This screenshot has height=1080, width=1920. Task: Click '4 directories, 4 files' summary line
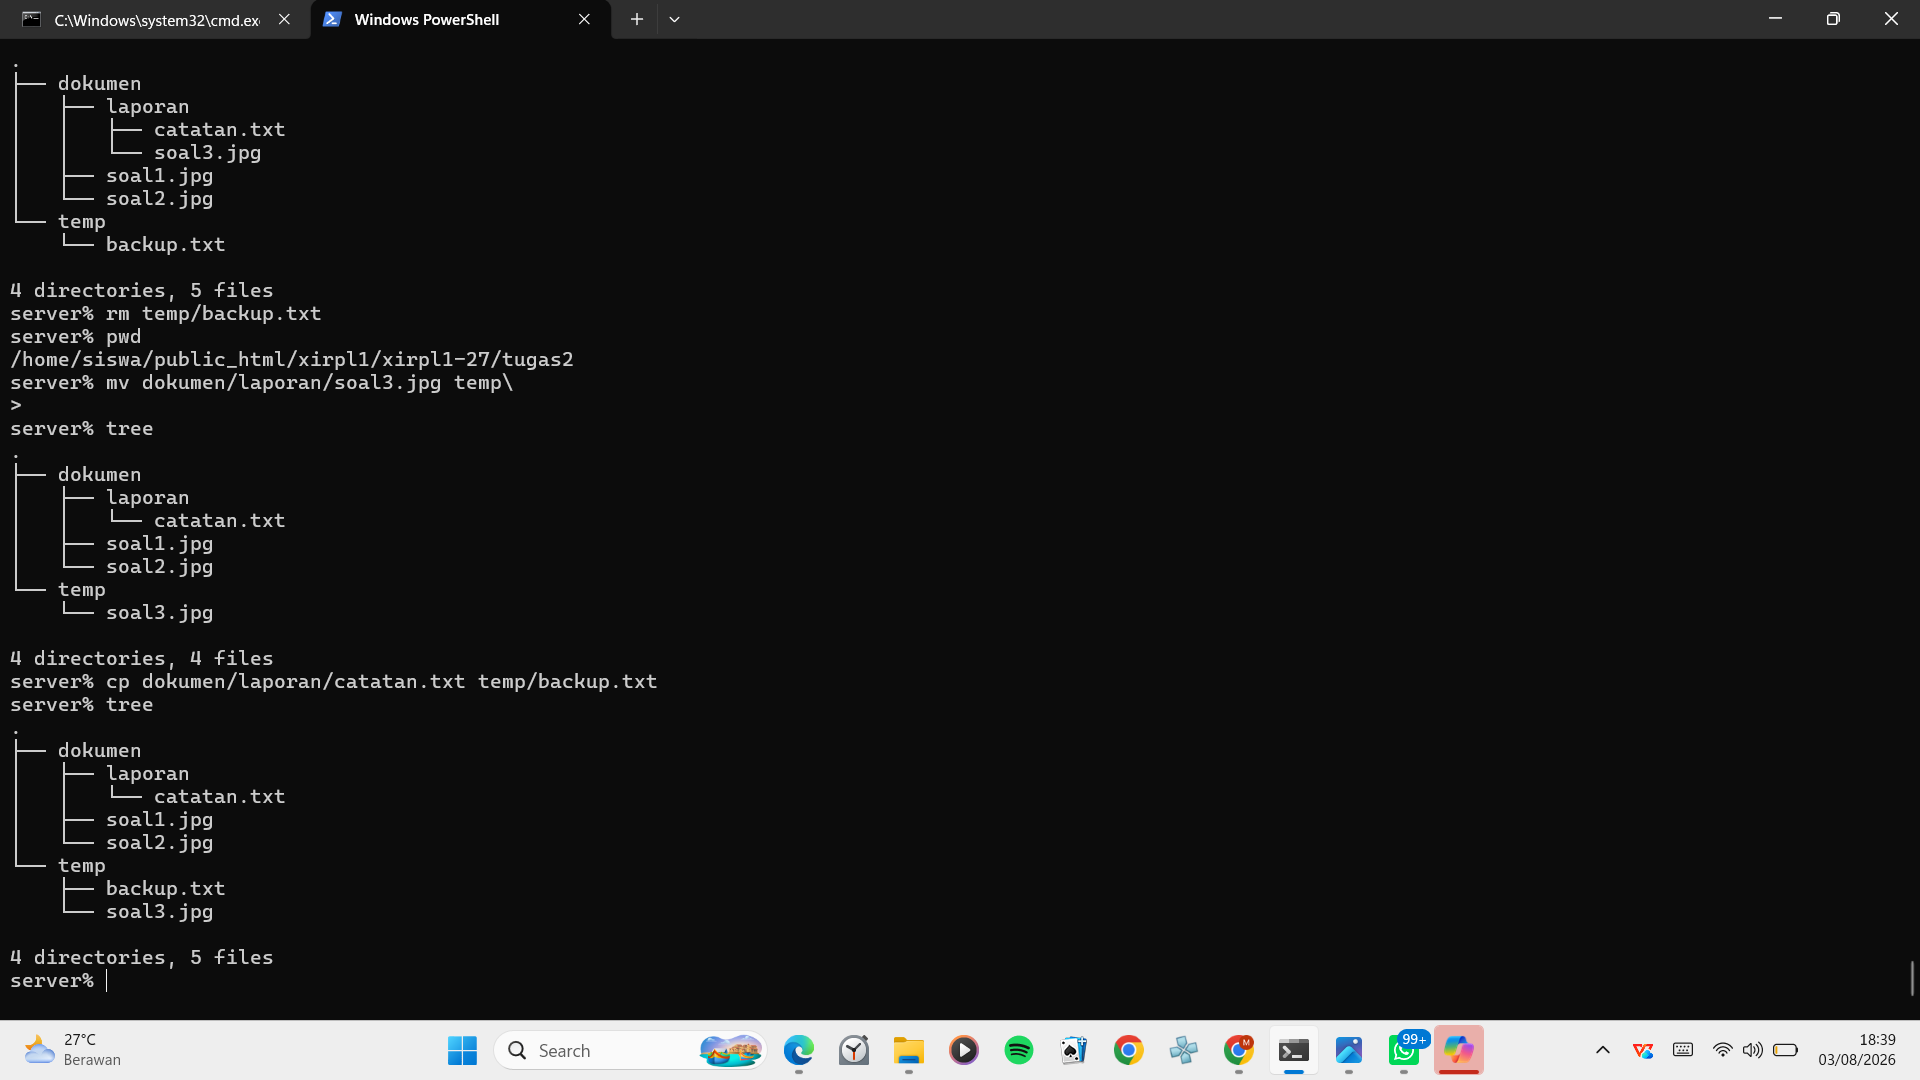pos(142,658)
